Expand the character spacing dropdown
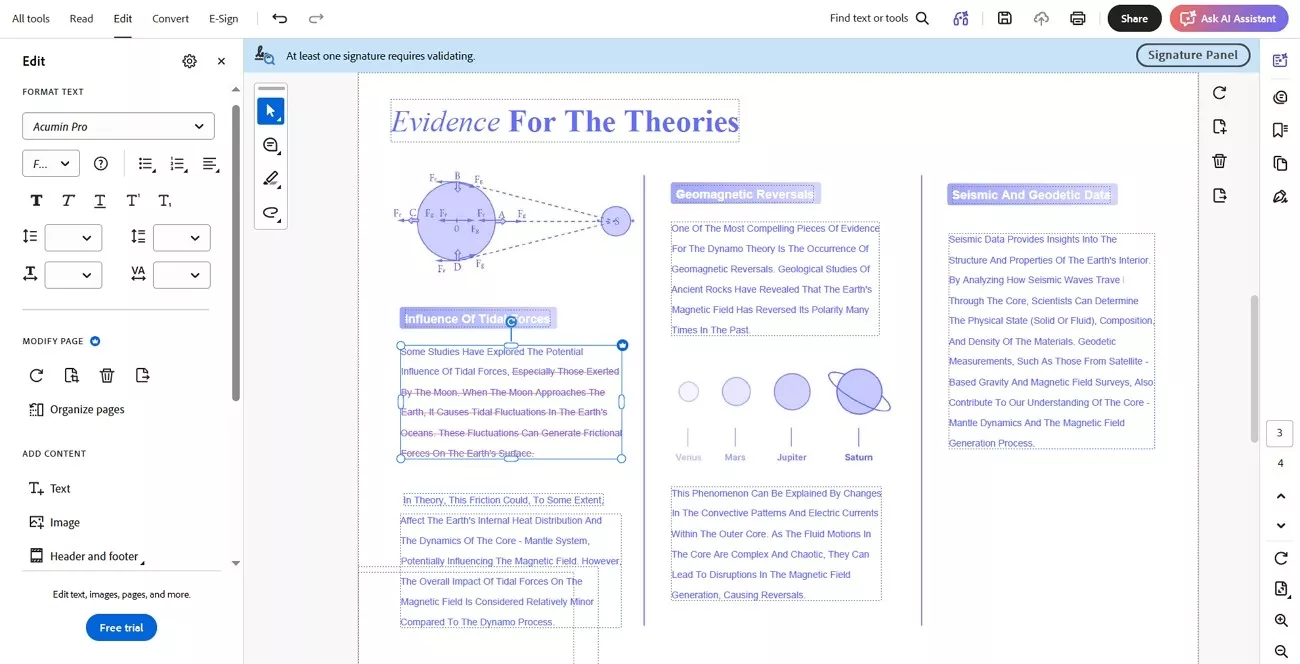Image resolution: width=1300 pixels, height=664 pixels. pos(181,274)
